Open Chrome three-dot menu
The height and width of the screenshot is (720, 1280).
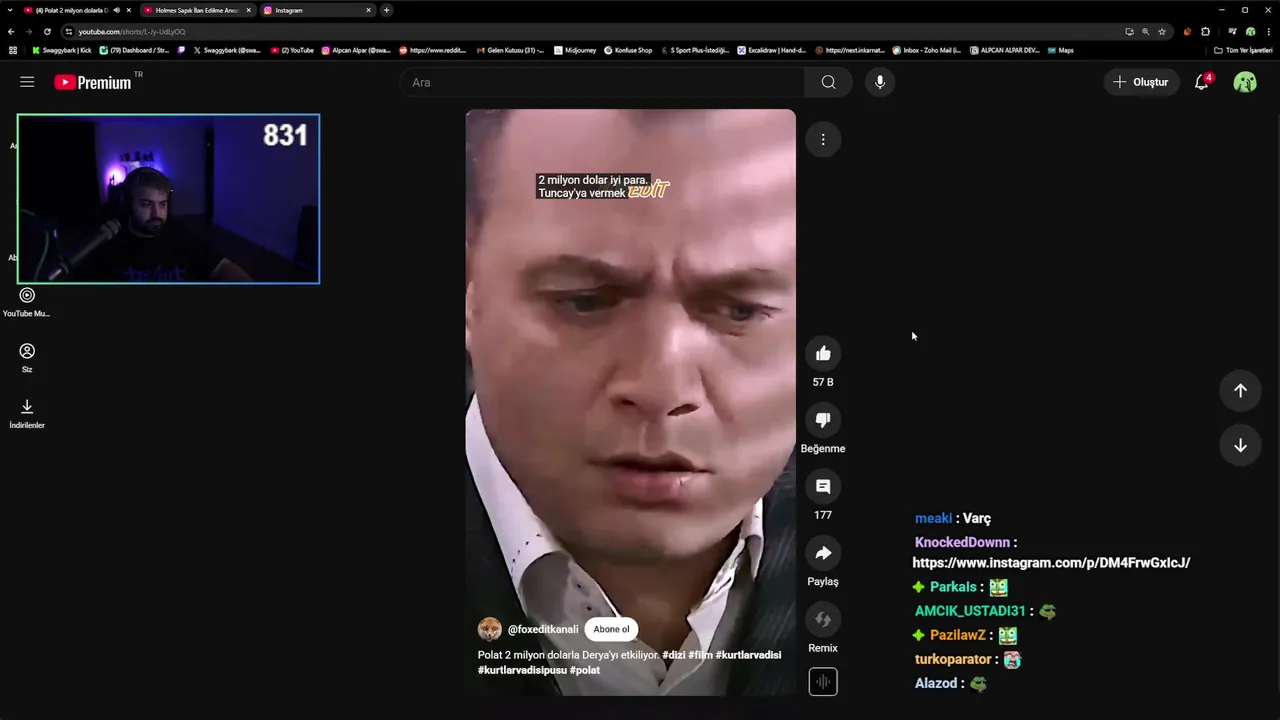1268,31
